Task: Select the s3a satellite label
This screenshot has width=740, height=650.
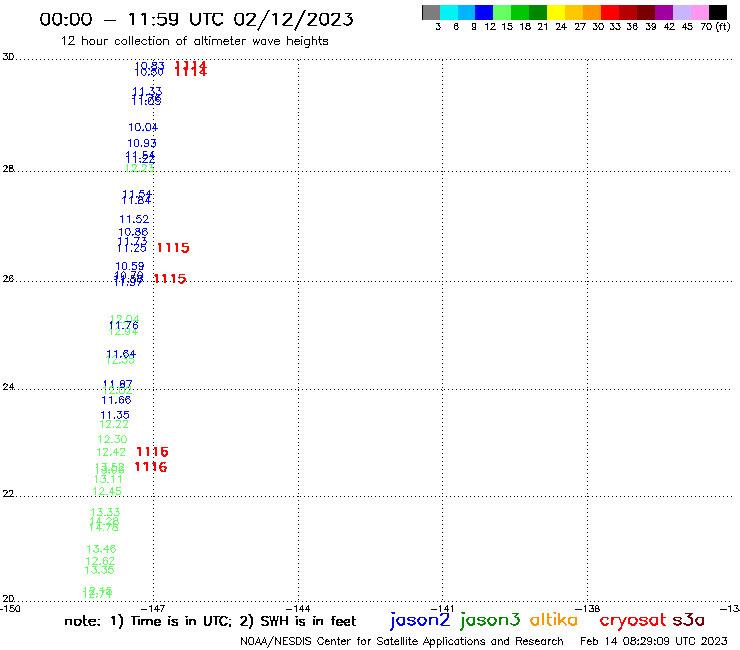Action: point(688,620)
